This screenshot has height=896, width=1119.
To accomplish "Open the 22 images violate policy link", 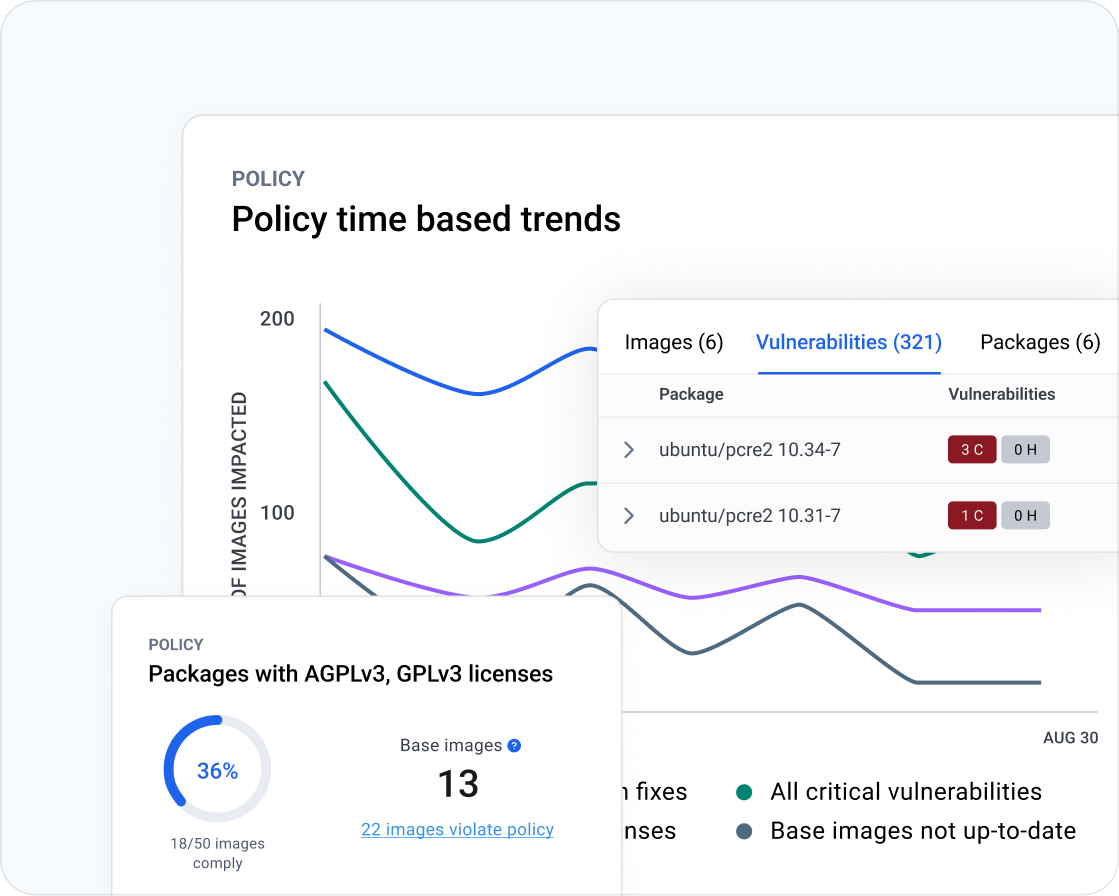I will click(x=457, y=829).
